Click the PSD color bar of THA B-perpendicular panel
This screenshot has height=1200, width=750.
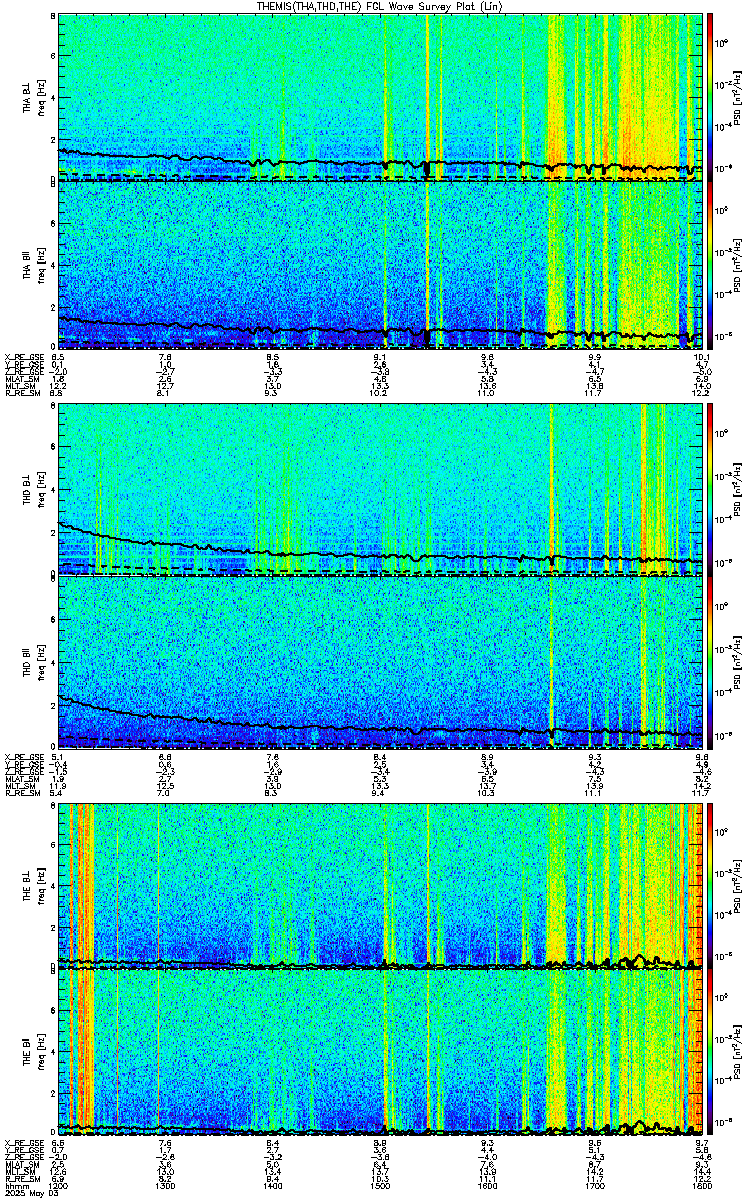pyautogui.click(x=711, y=97)
